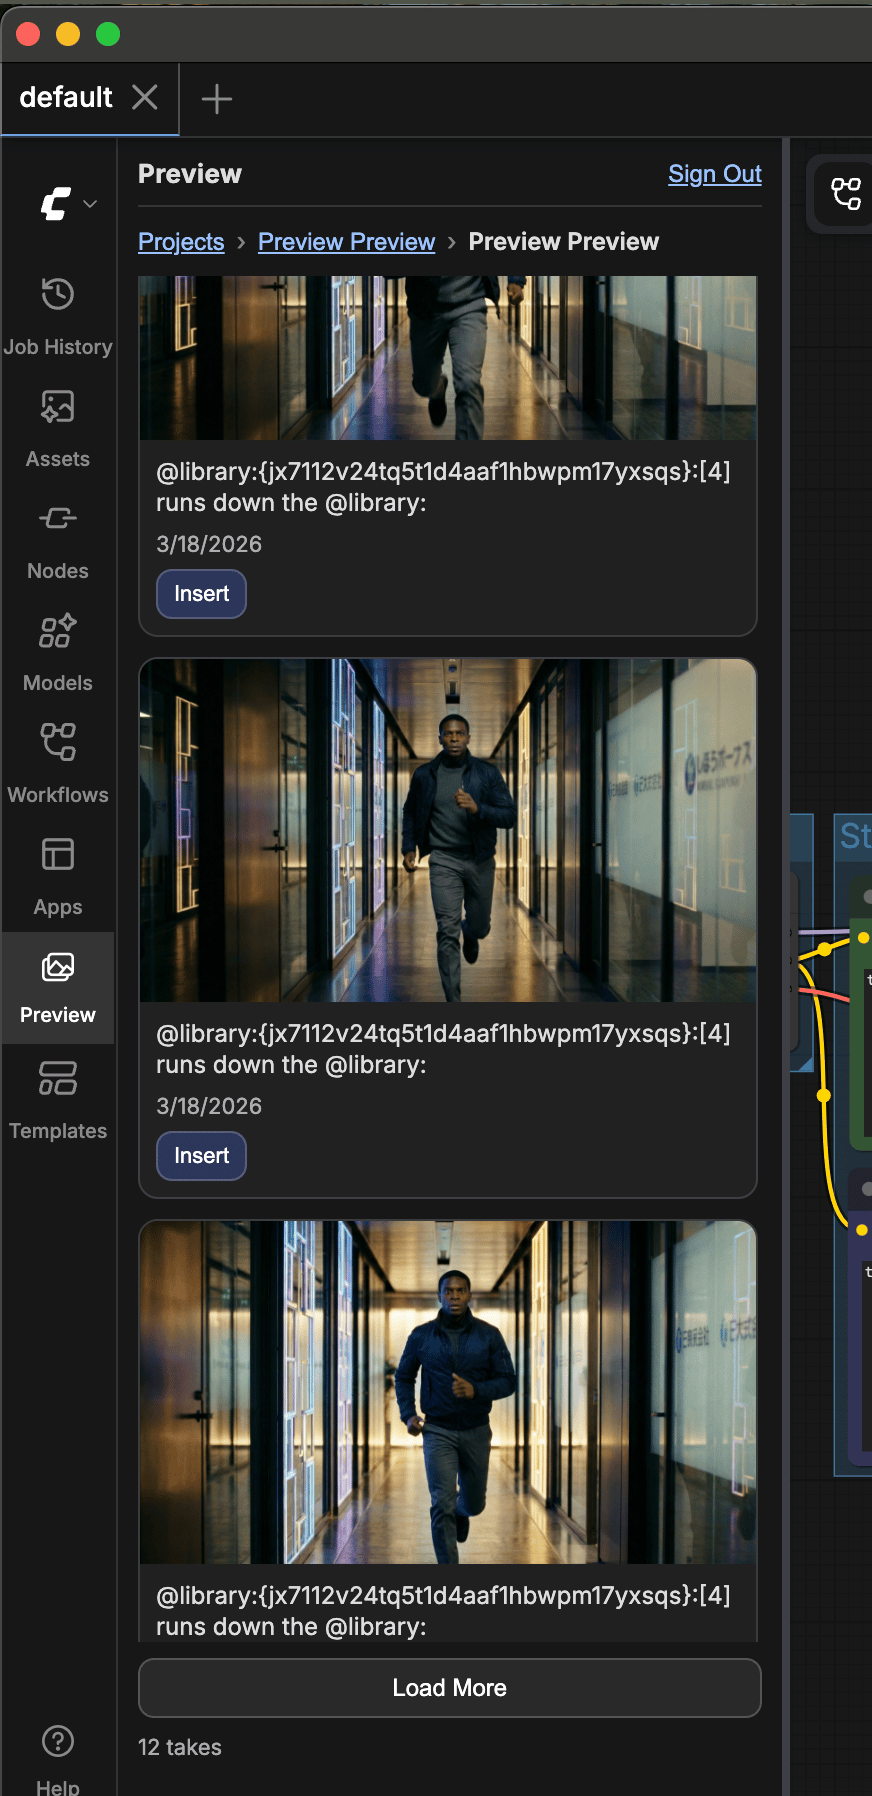This screenshot has width=872, height=1796.
Task: Open the Assets panel
Action: tap(58, 430)
